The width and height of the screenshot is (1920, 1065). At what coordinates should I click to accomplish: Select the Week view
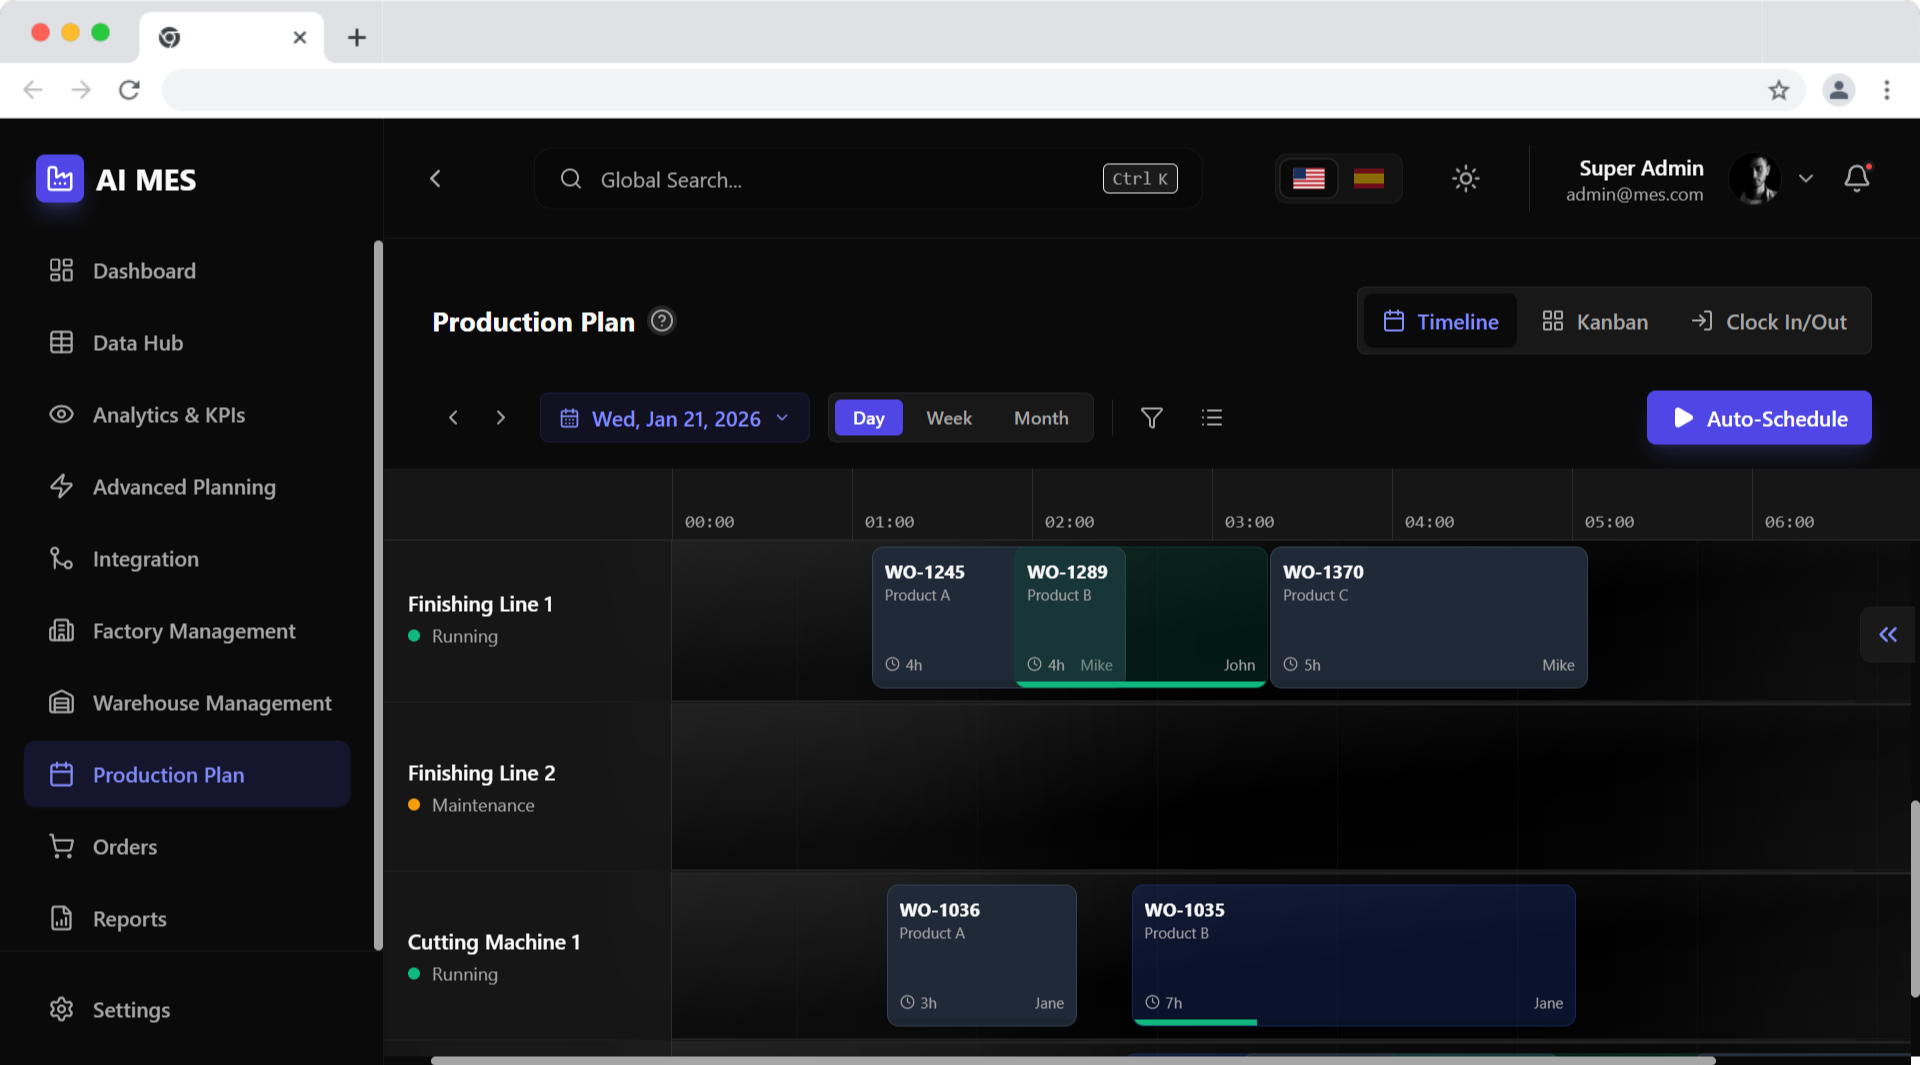pos(949,418)
